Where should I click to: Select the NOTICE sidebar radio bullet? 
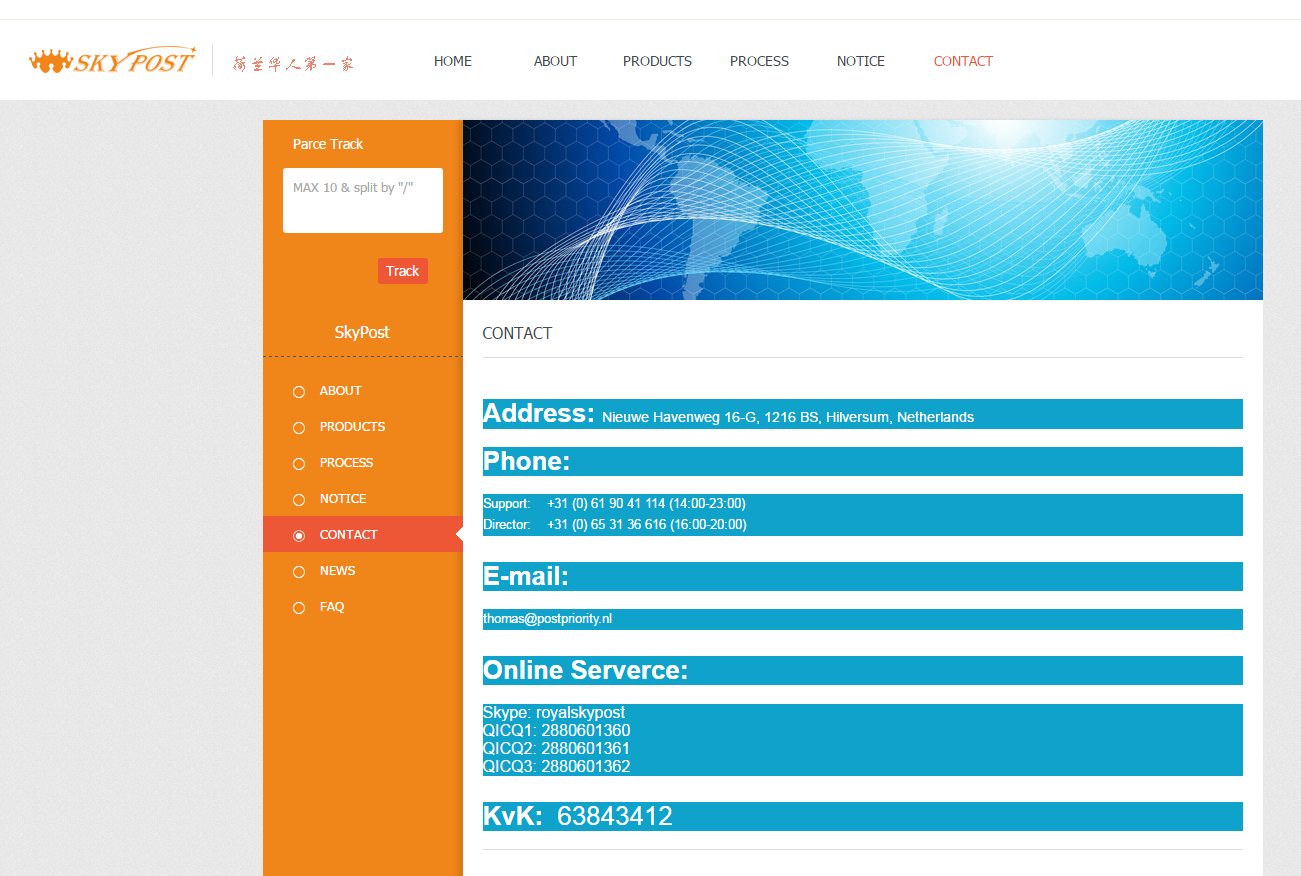pos(299,500)
